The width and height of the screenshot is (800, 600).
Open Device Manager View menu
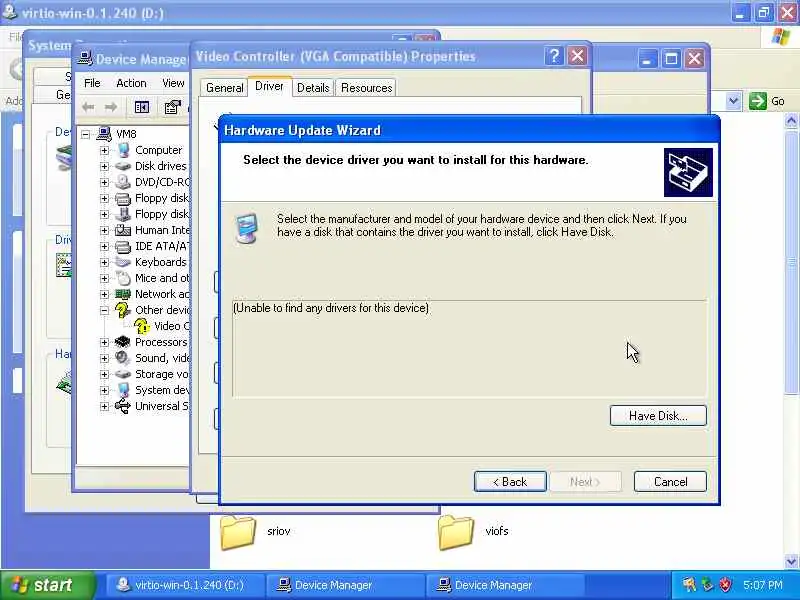tap(173, 83)
